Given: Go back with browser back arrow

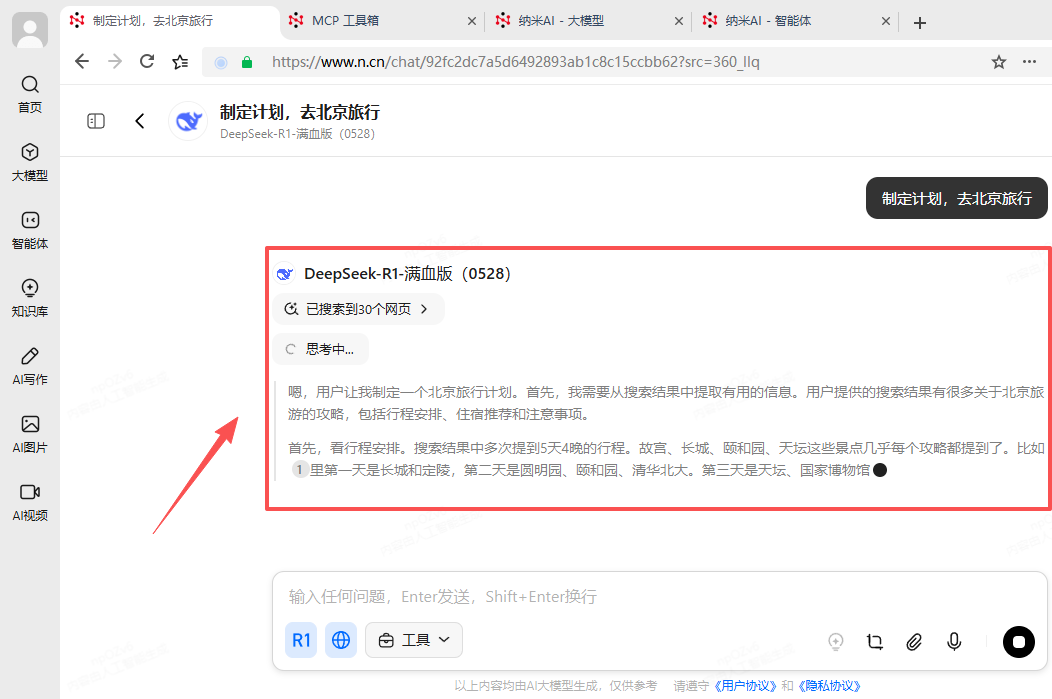Looking at the screenshot, I should click(82, 62).
